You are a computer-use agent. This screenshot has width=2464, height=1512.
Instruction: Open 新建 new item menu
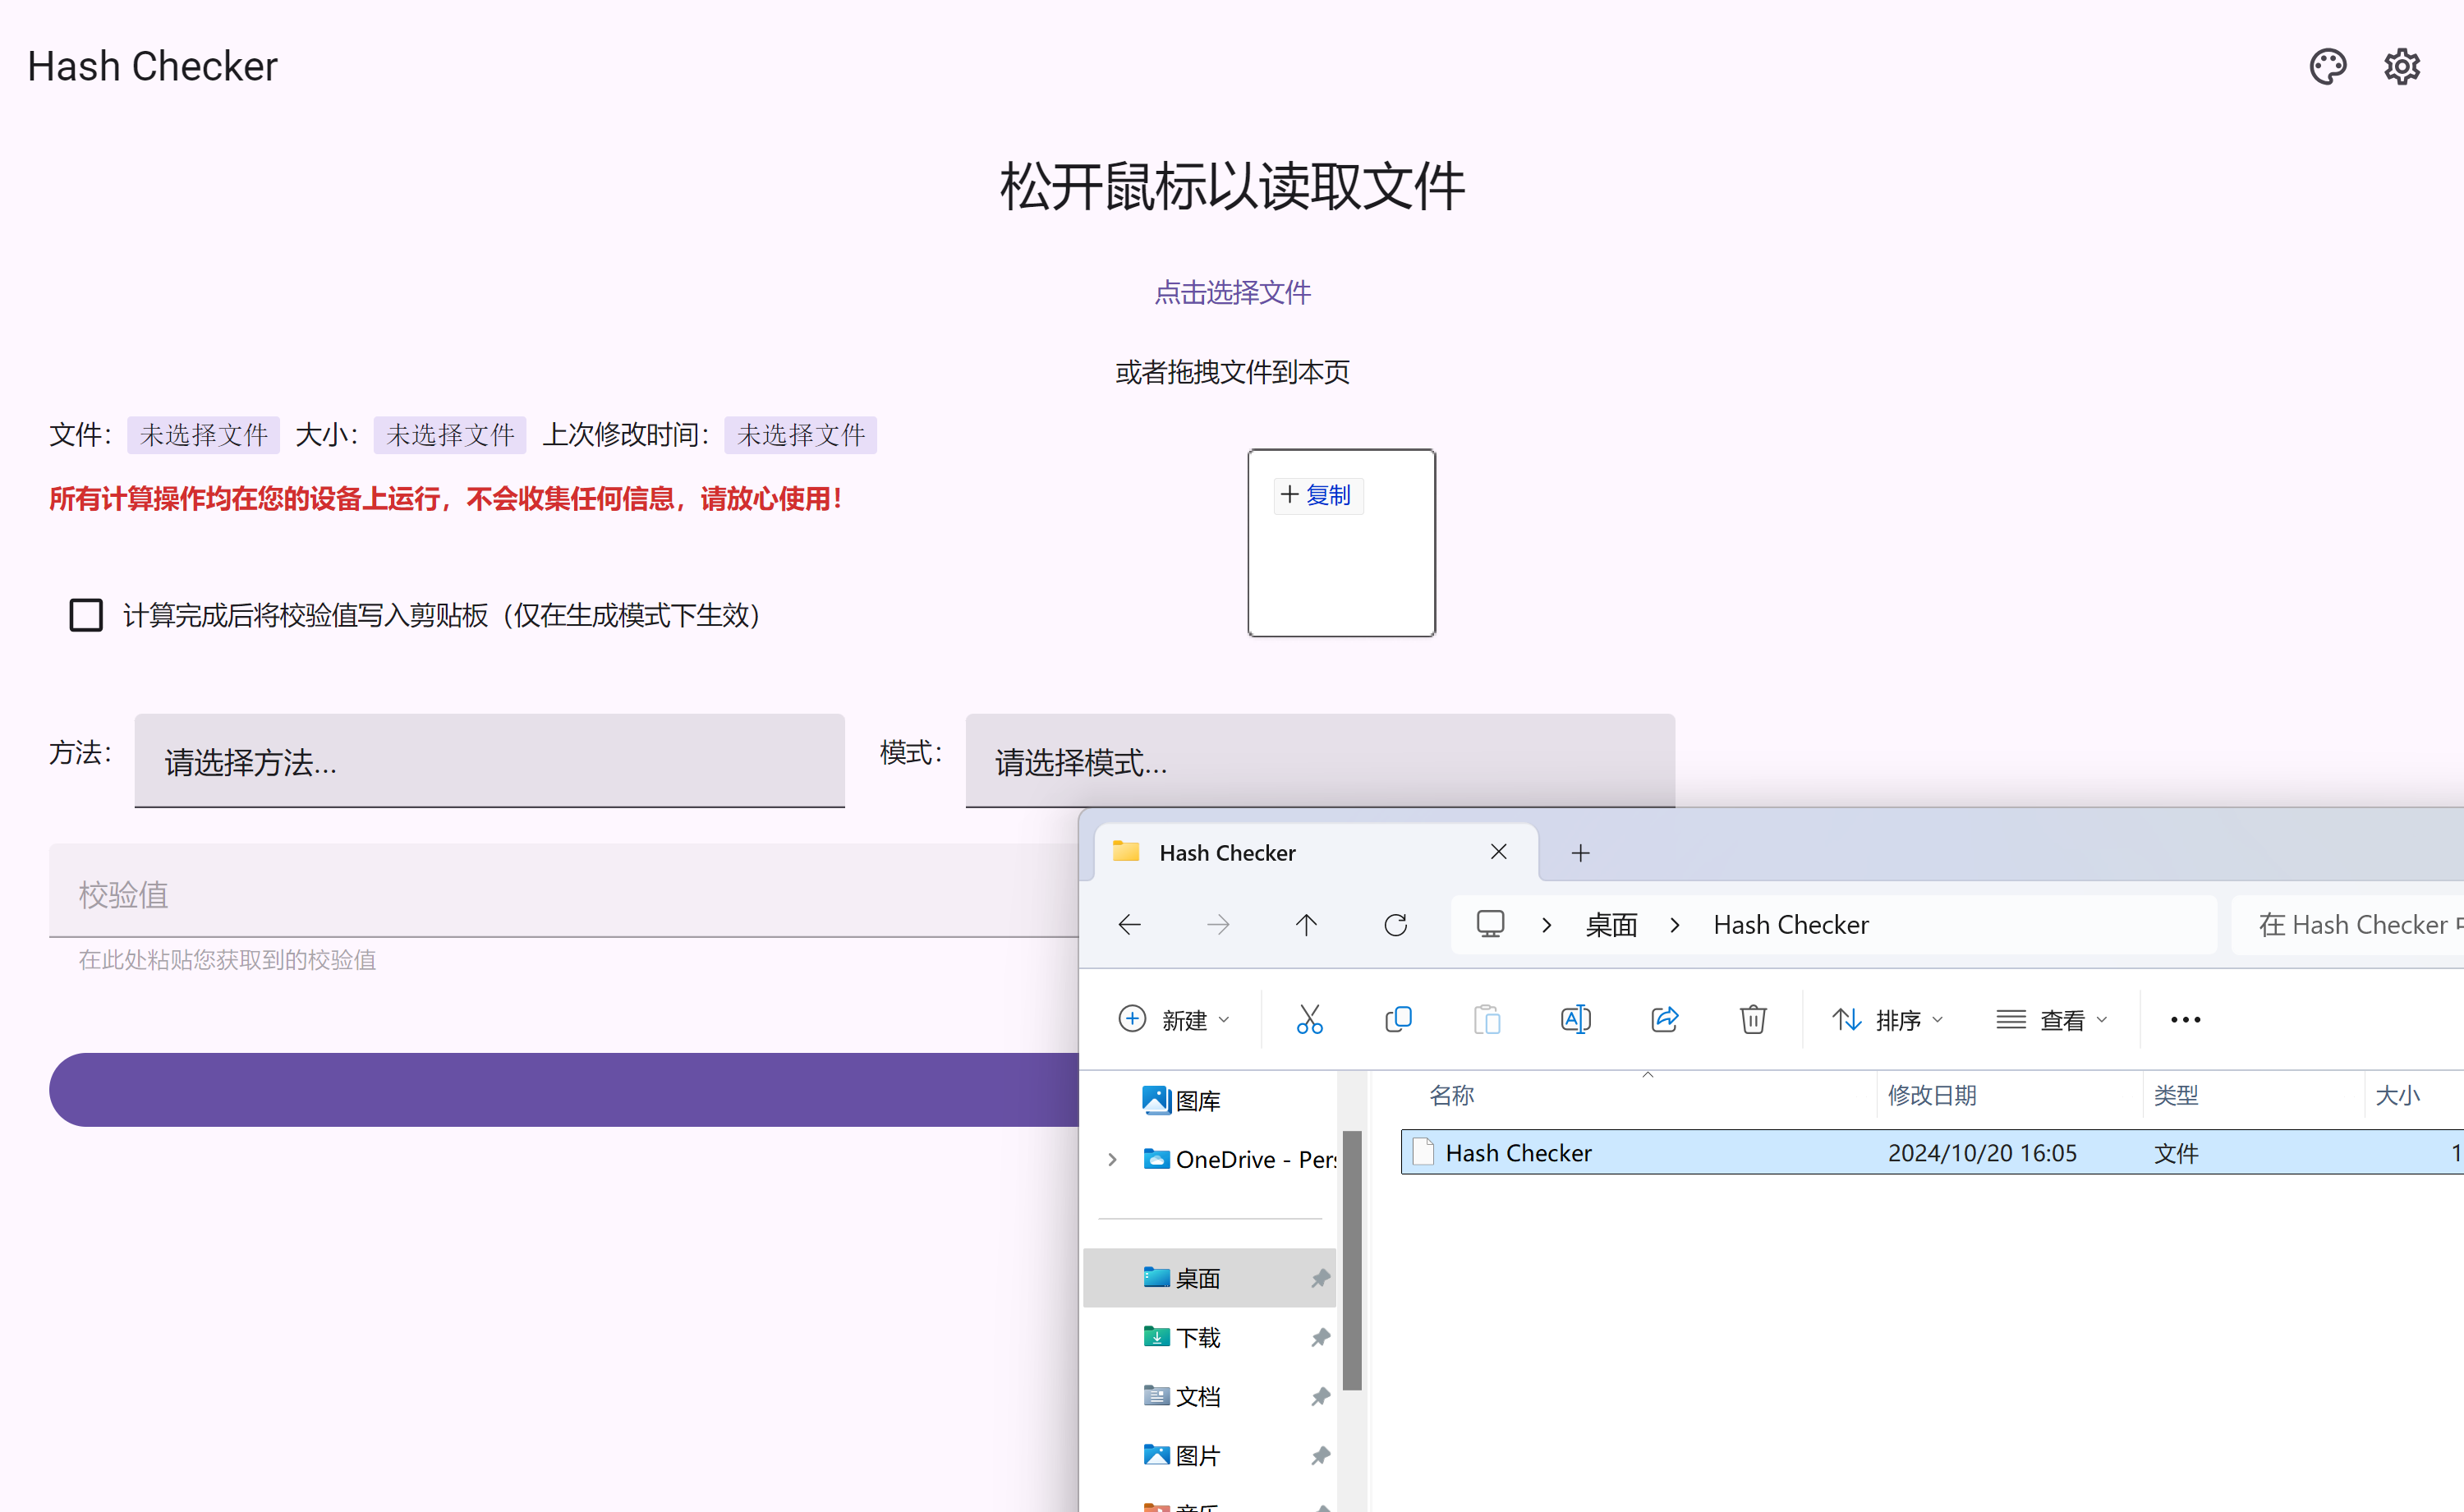click(1170, 1019)
